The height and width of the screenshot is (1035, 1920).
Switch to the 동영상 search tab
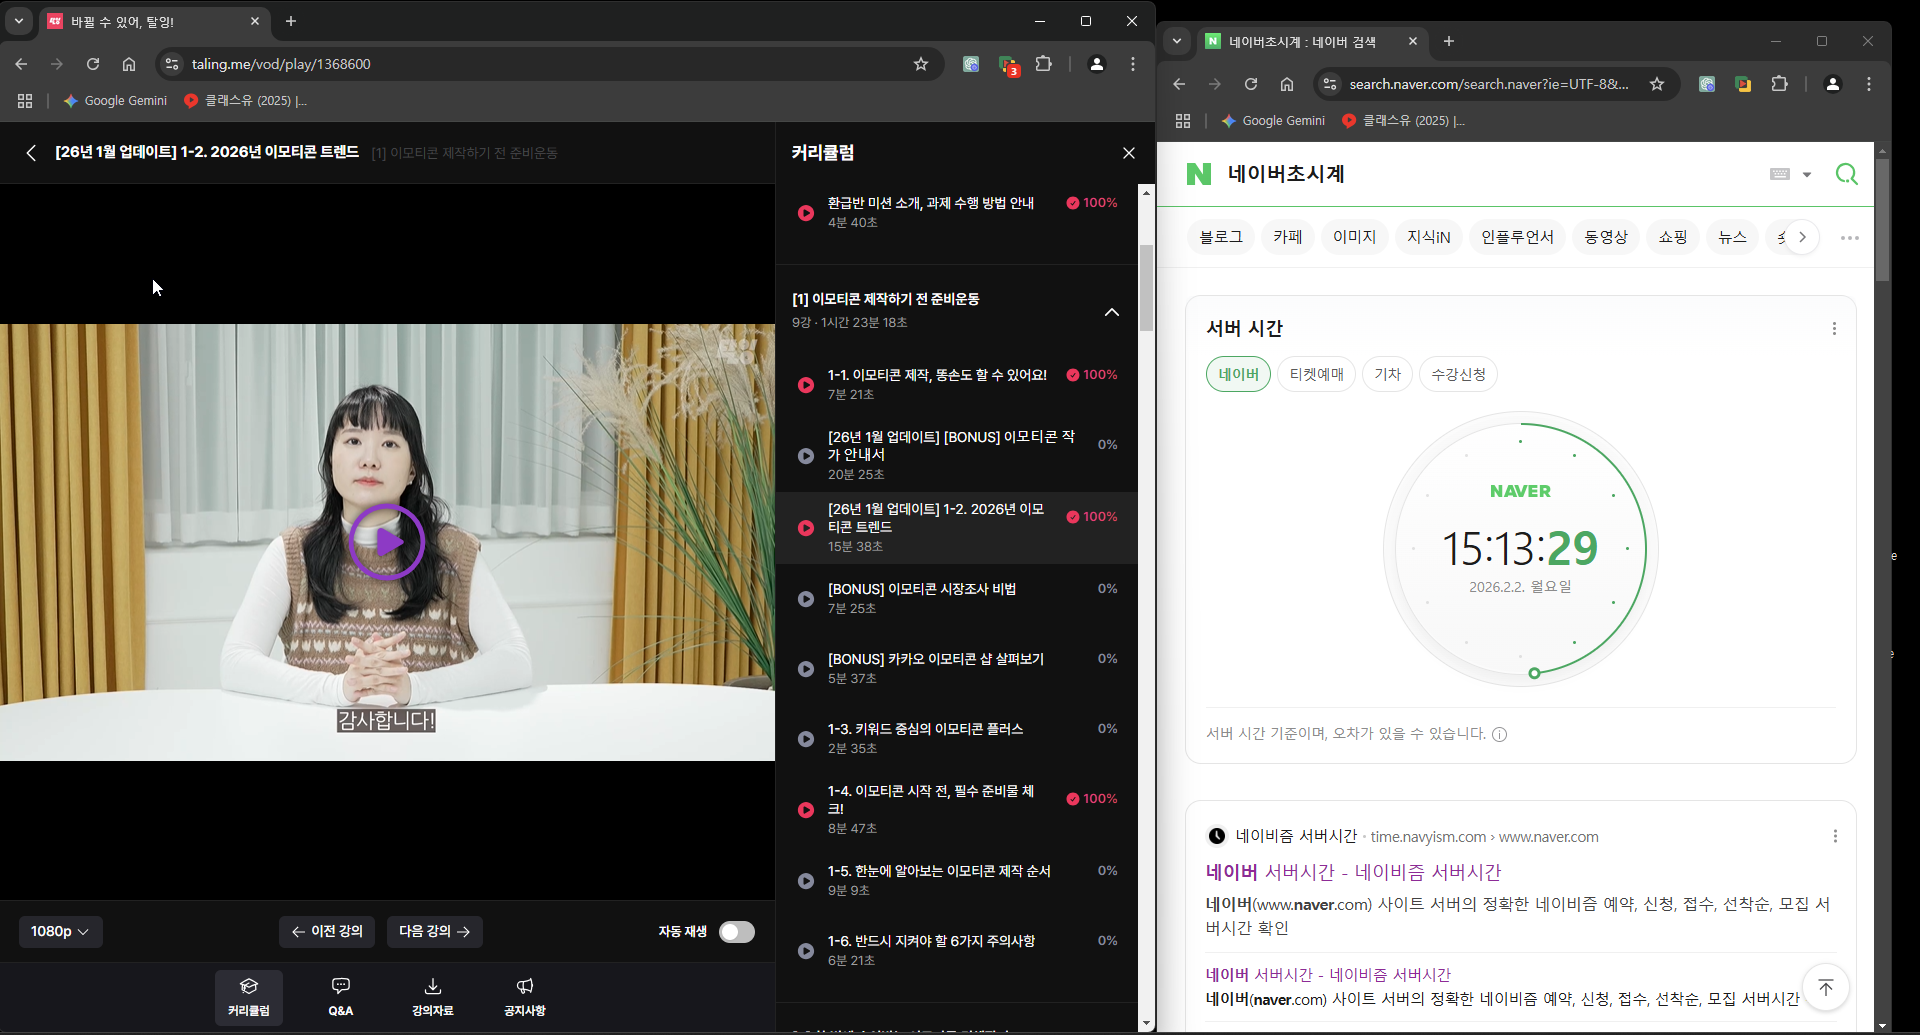click(x=1606, y=237)
